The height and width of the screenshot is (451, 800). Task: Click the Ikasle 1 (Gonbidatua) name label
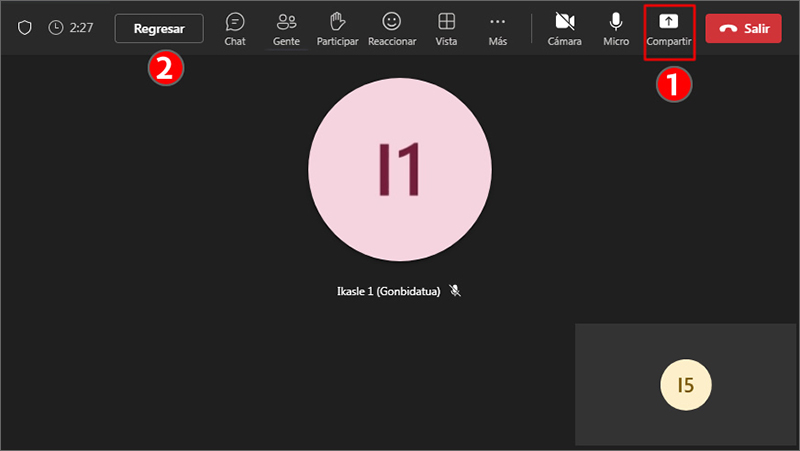(x=390, y=291)
